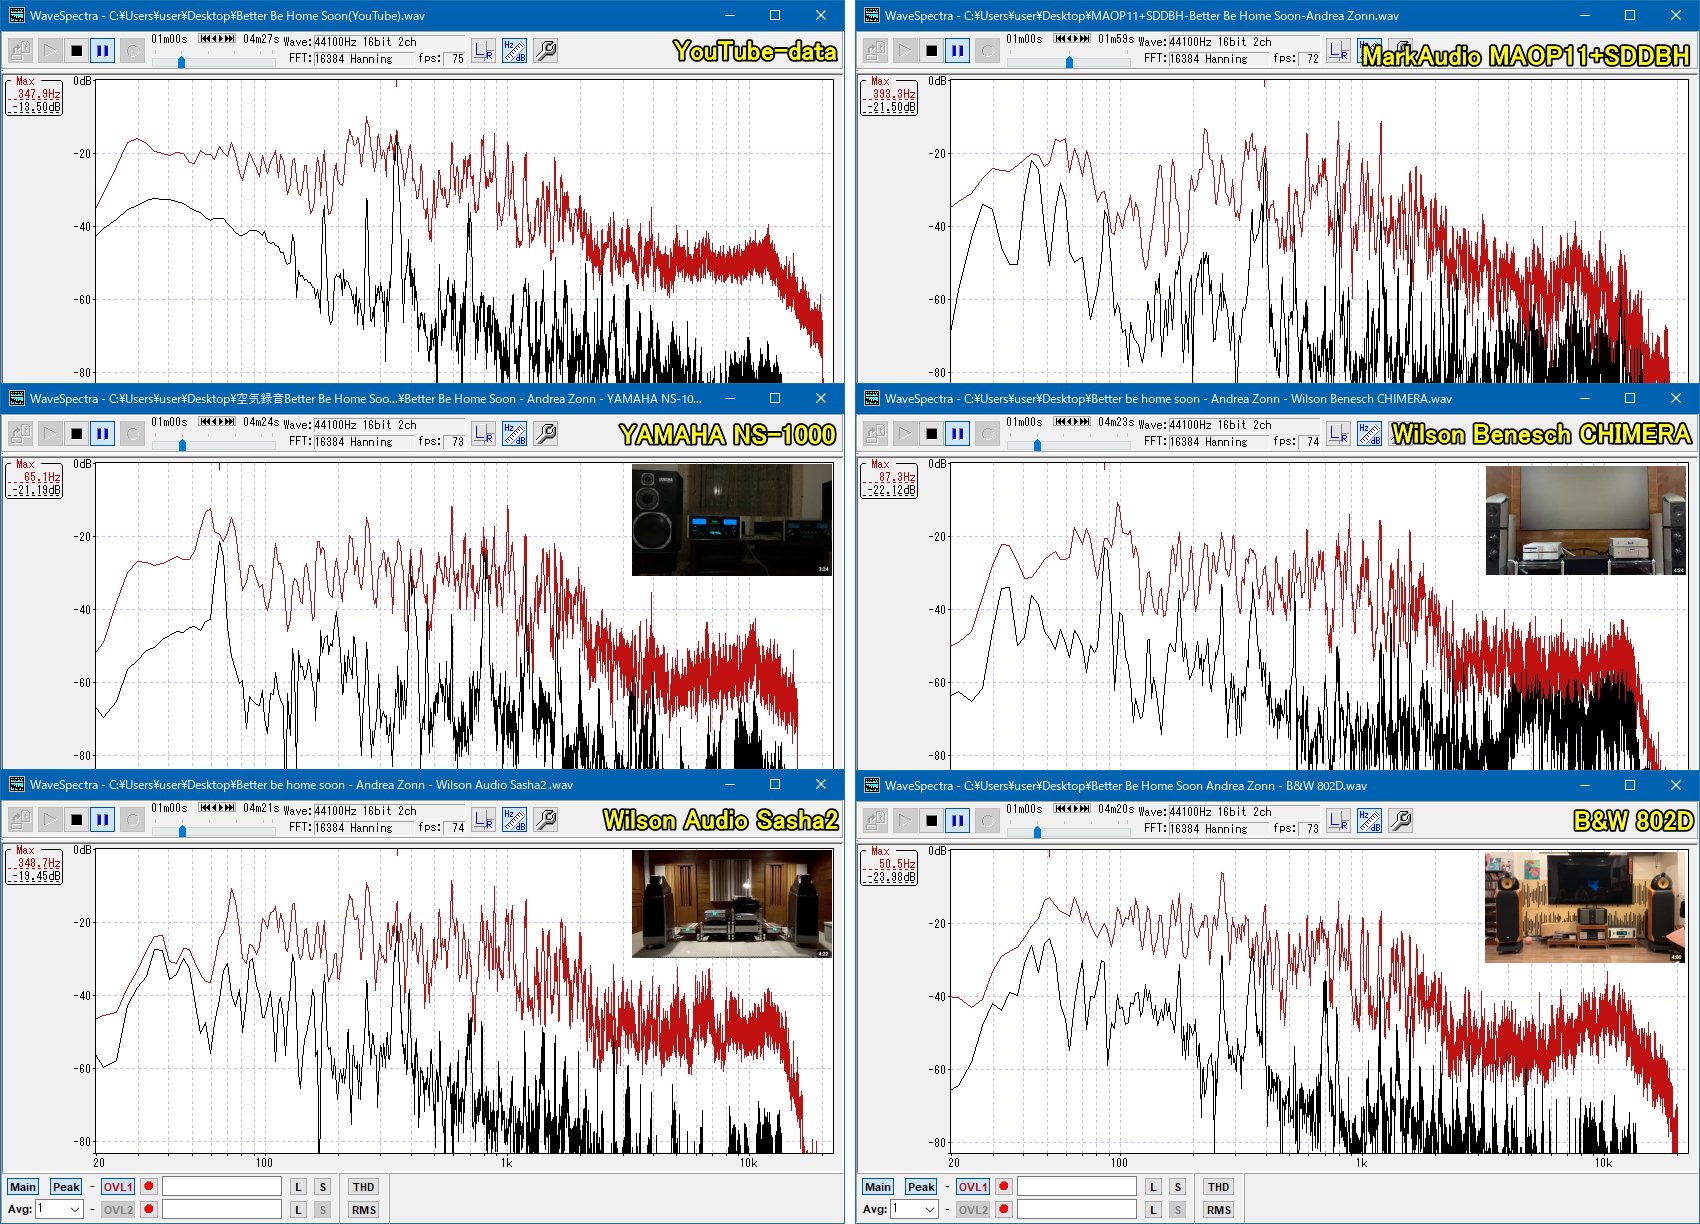
Task: Toggle THD in the Sasha2 window panel
Action: click(x=363, y=1187)
